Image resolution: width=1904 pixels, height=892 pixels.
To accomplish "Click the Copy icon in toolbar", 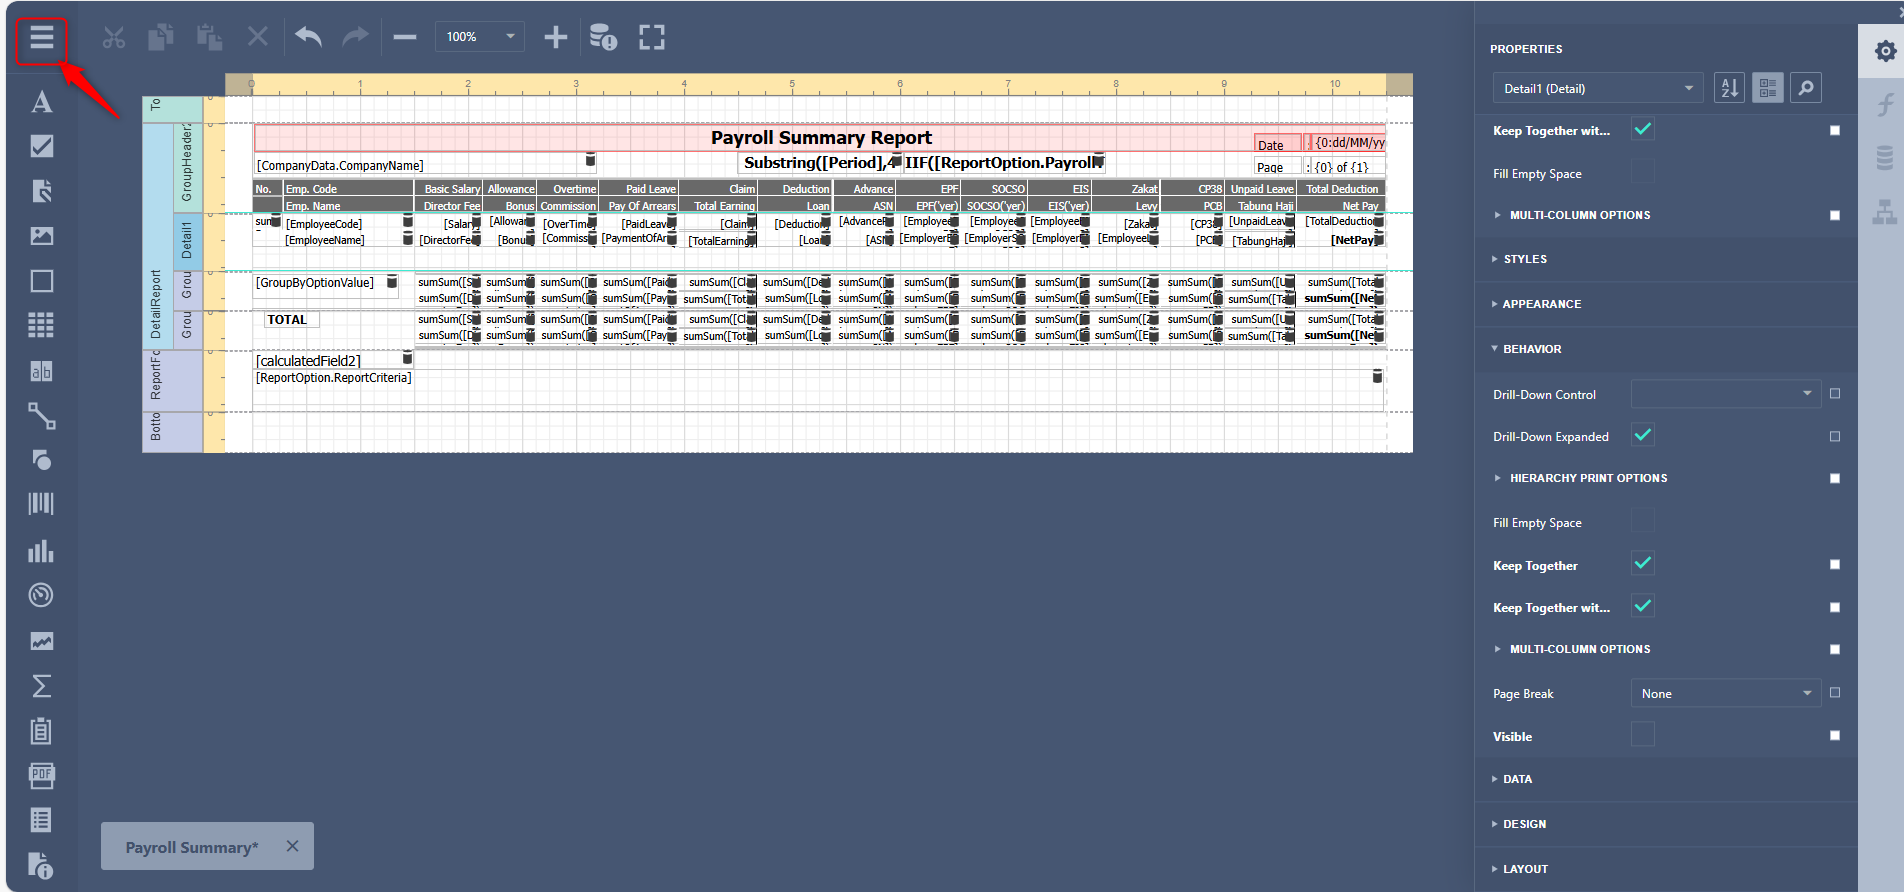I will (161, 38).
